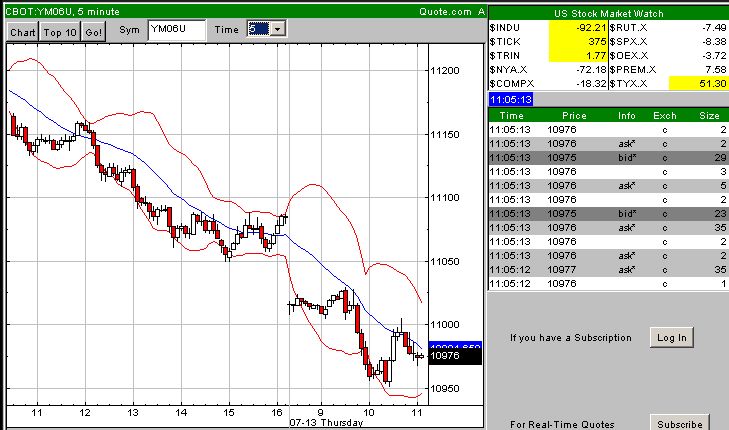Click the 11:05:12 ask row priced 10977
This screenshot has height=430, width=729.
click(x=608, y=270)
